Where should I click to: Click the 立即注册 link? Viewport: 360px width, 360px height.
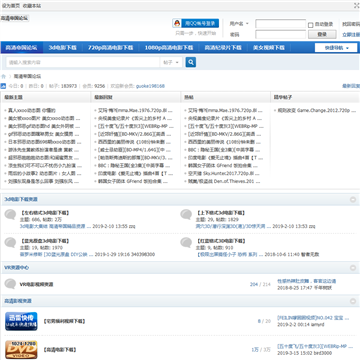tap(351, 35)
